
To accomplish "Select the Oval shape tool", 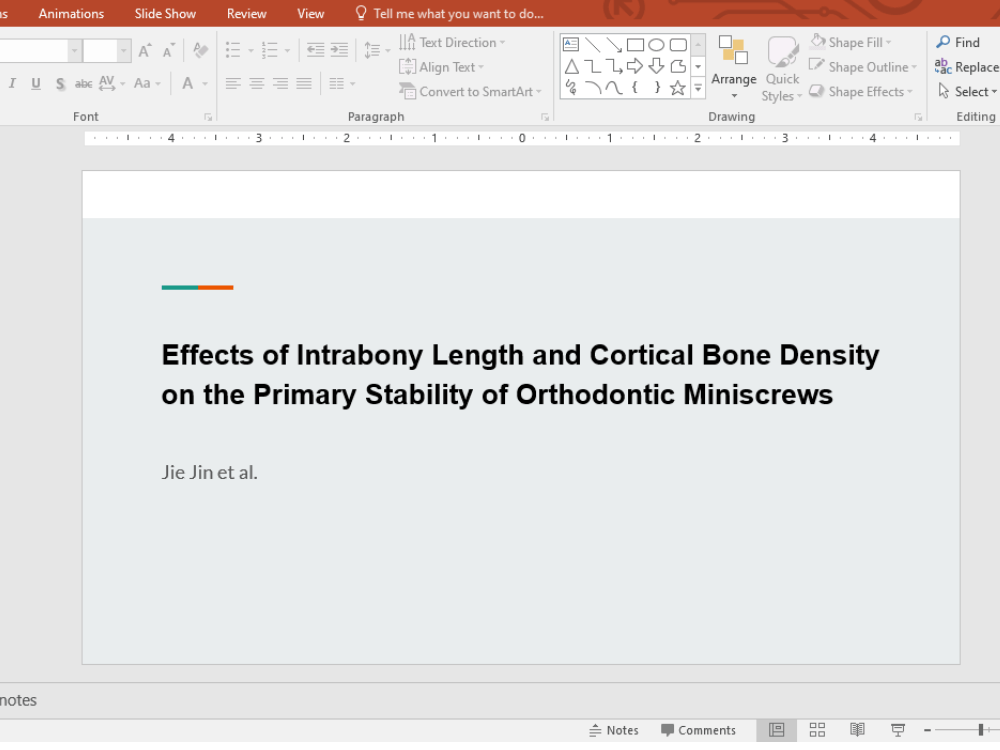I will [x=657, y=43].
